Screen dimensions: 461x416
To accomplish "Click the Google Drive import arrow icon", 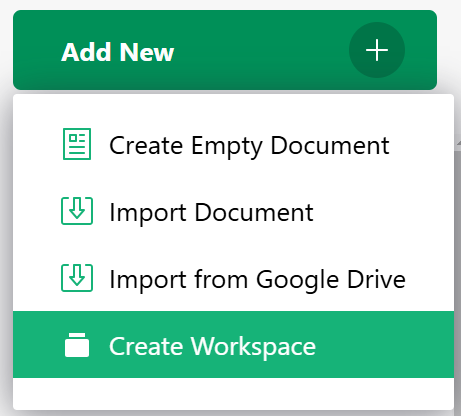I will [x=77, y=278].
